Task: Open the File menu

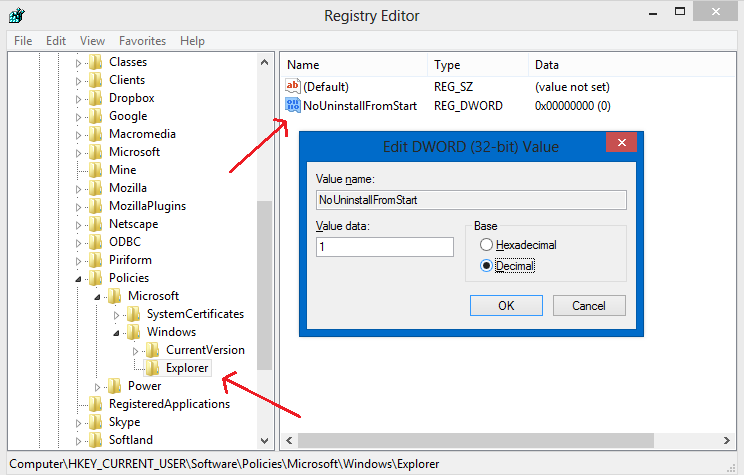Action: (x=23, y=41)
